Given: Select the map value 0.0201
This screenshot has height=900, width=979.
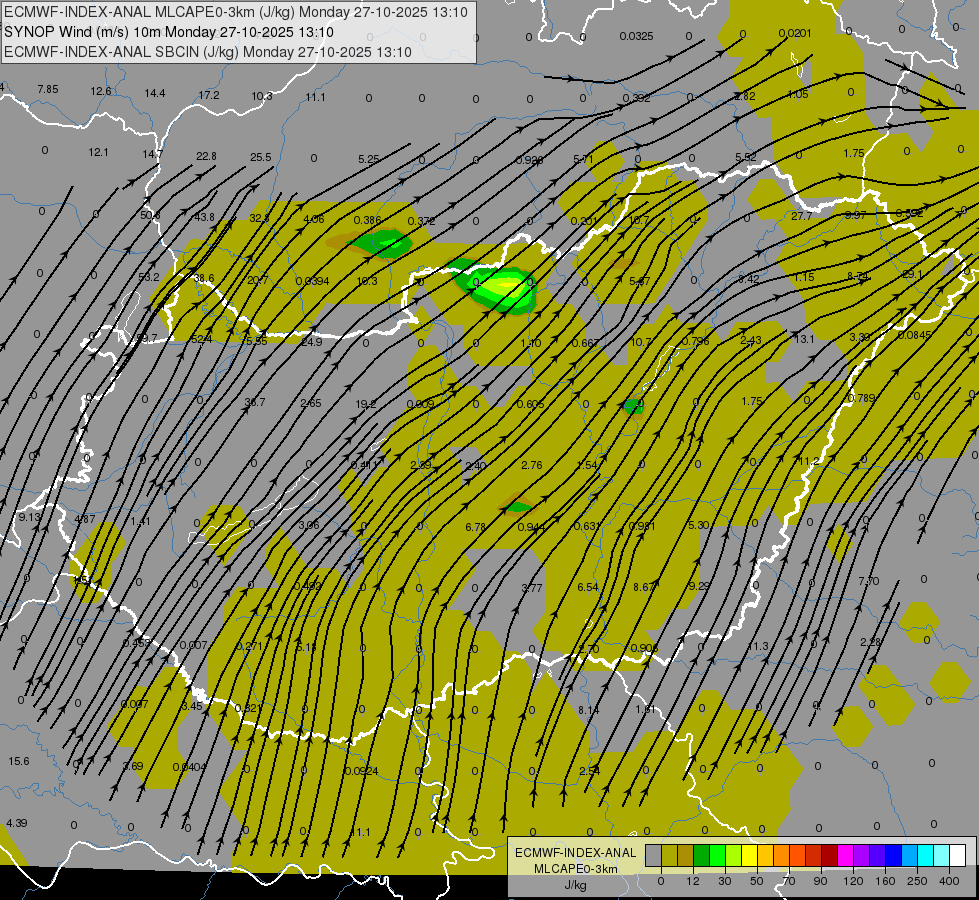Looking at the screenshot, I should [795, 33].
